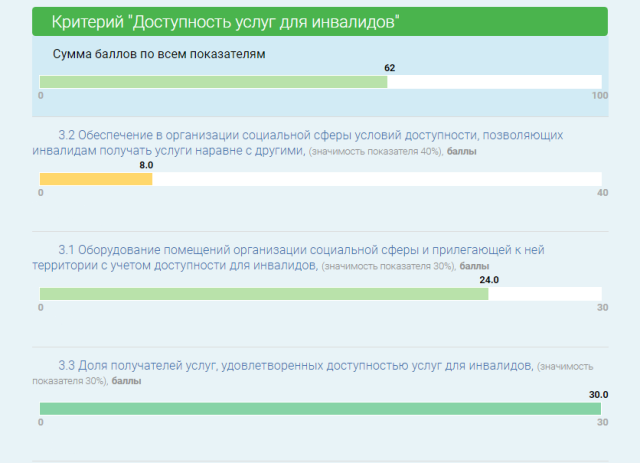
Task: Click the '8.0' value label
Action: [146, 165]
